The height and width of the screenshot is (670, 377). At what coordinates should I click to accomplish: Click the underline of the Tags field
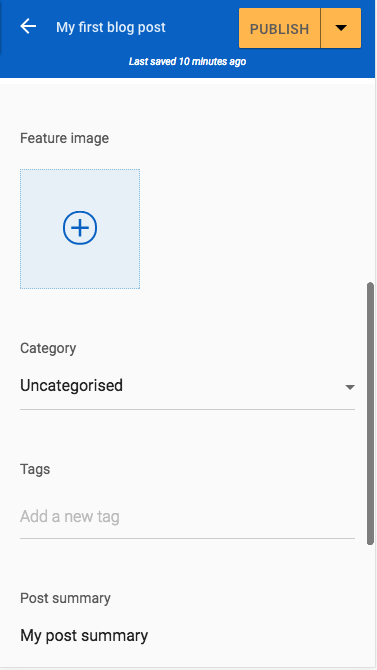click(x=187, y=538)
